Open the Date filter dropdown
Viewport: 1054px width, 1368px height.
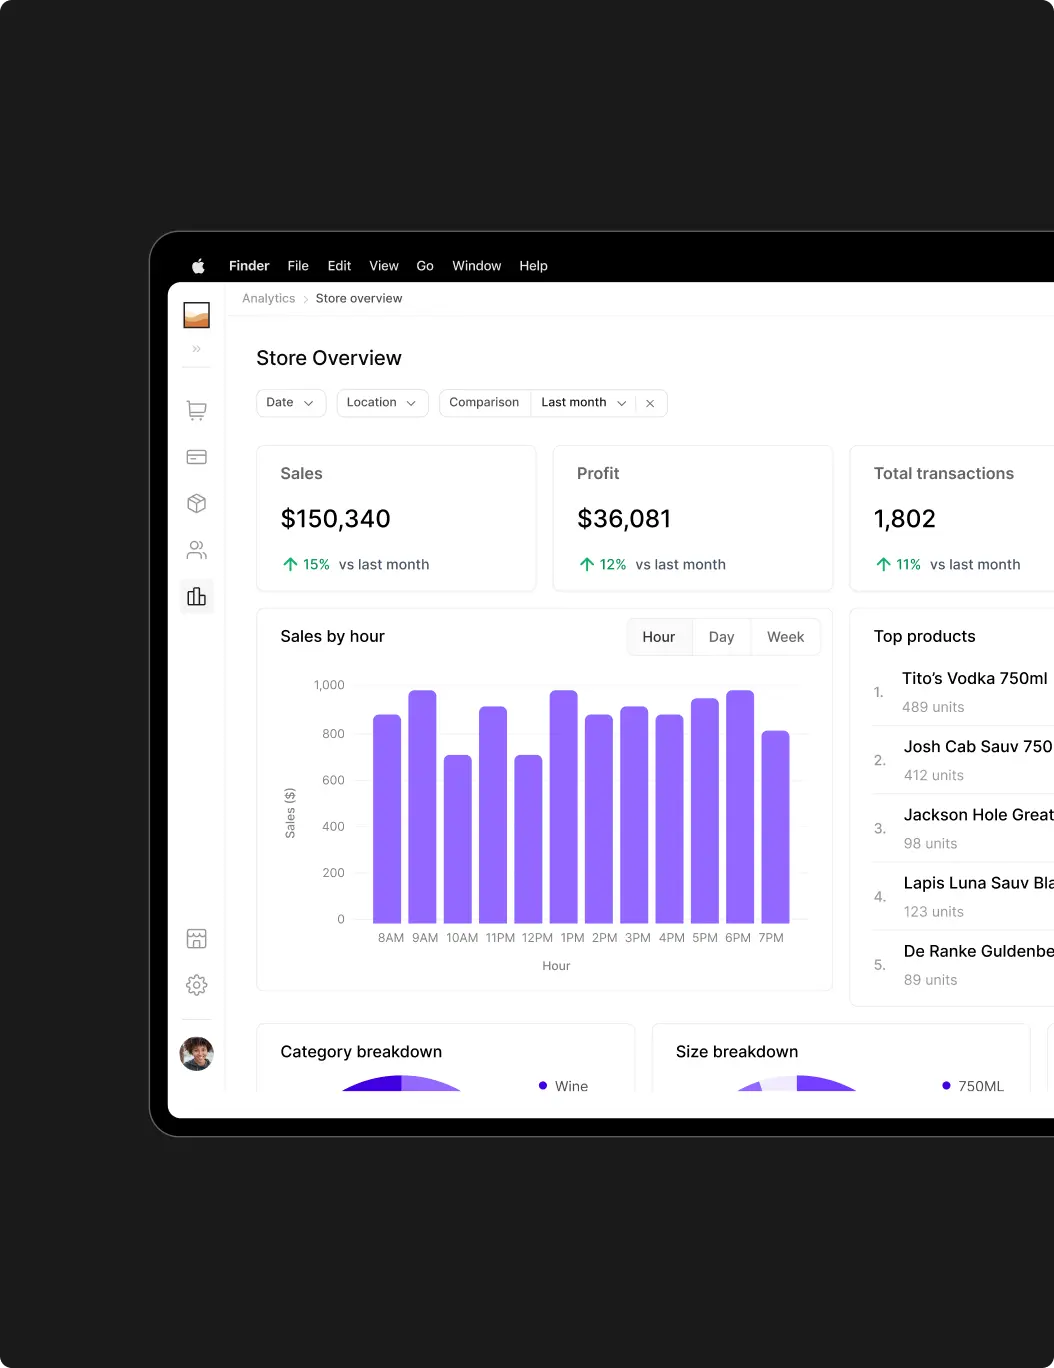[x=291, y=402]
